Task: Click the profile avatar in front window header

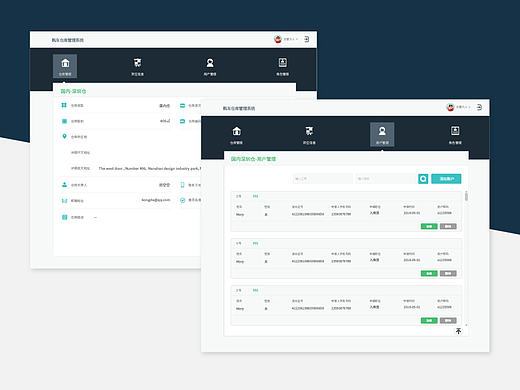Action: [x=450, y=107]
